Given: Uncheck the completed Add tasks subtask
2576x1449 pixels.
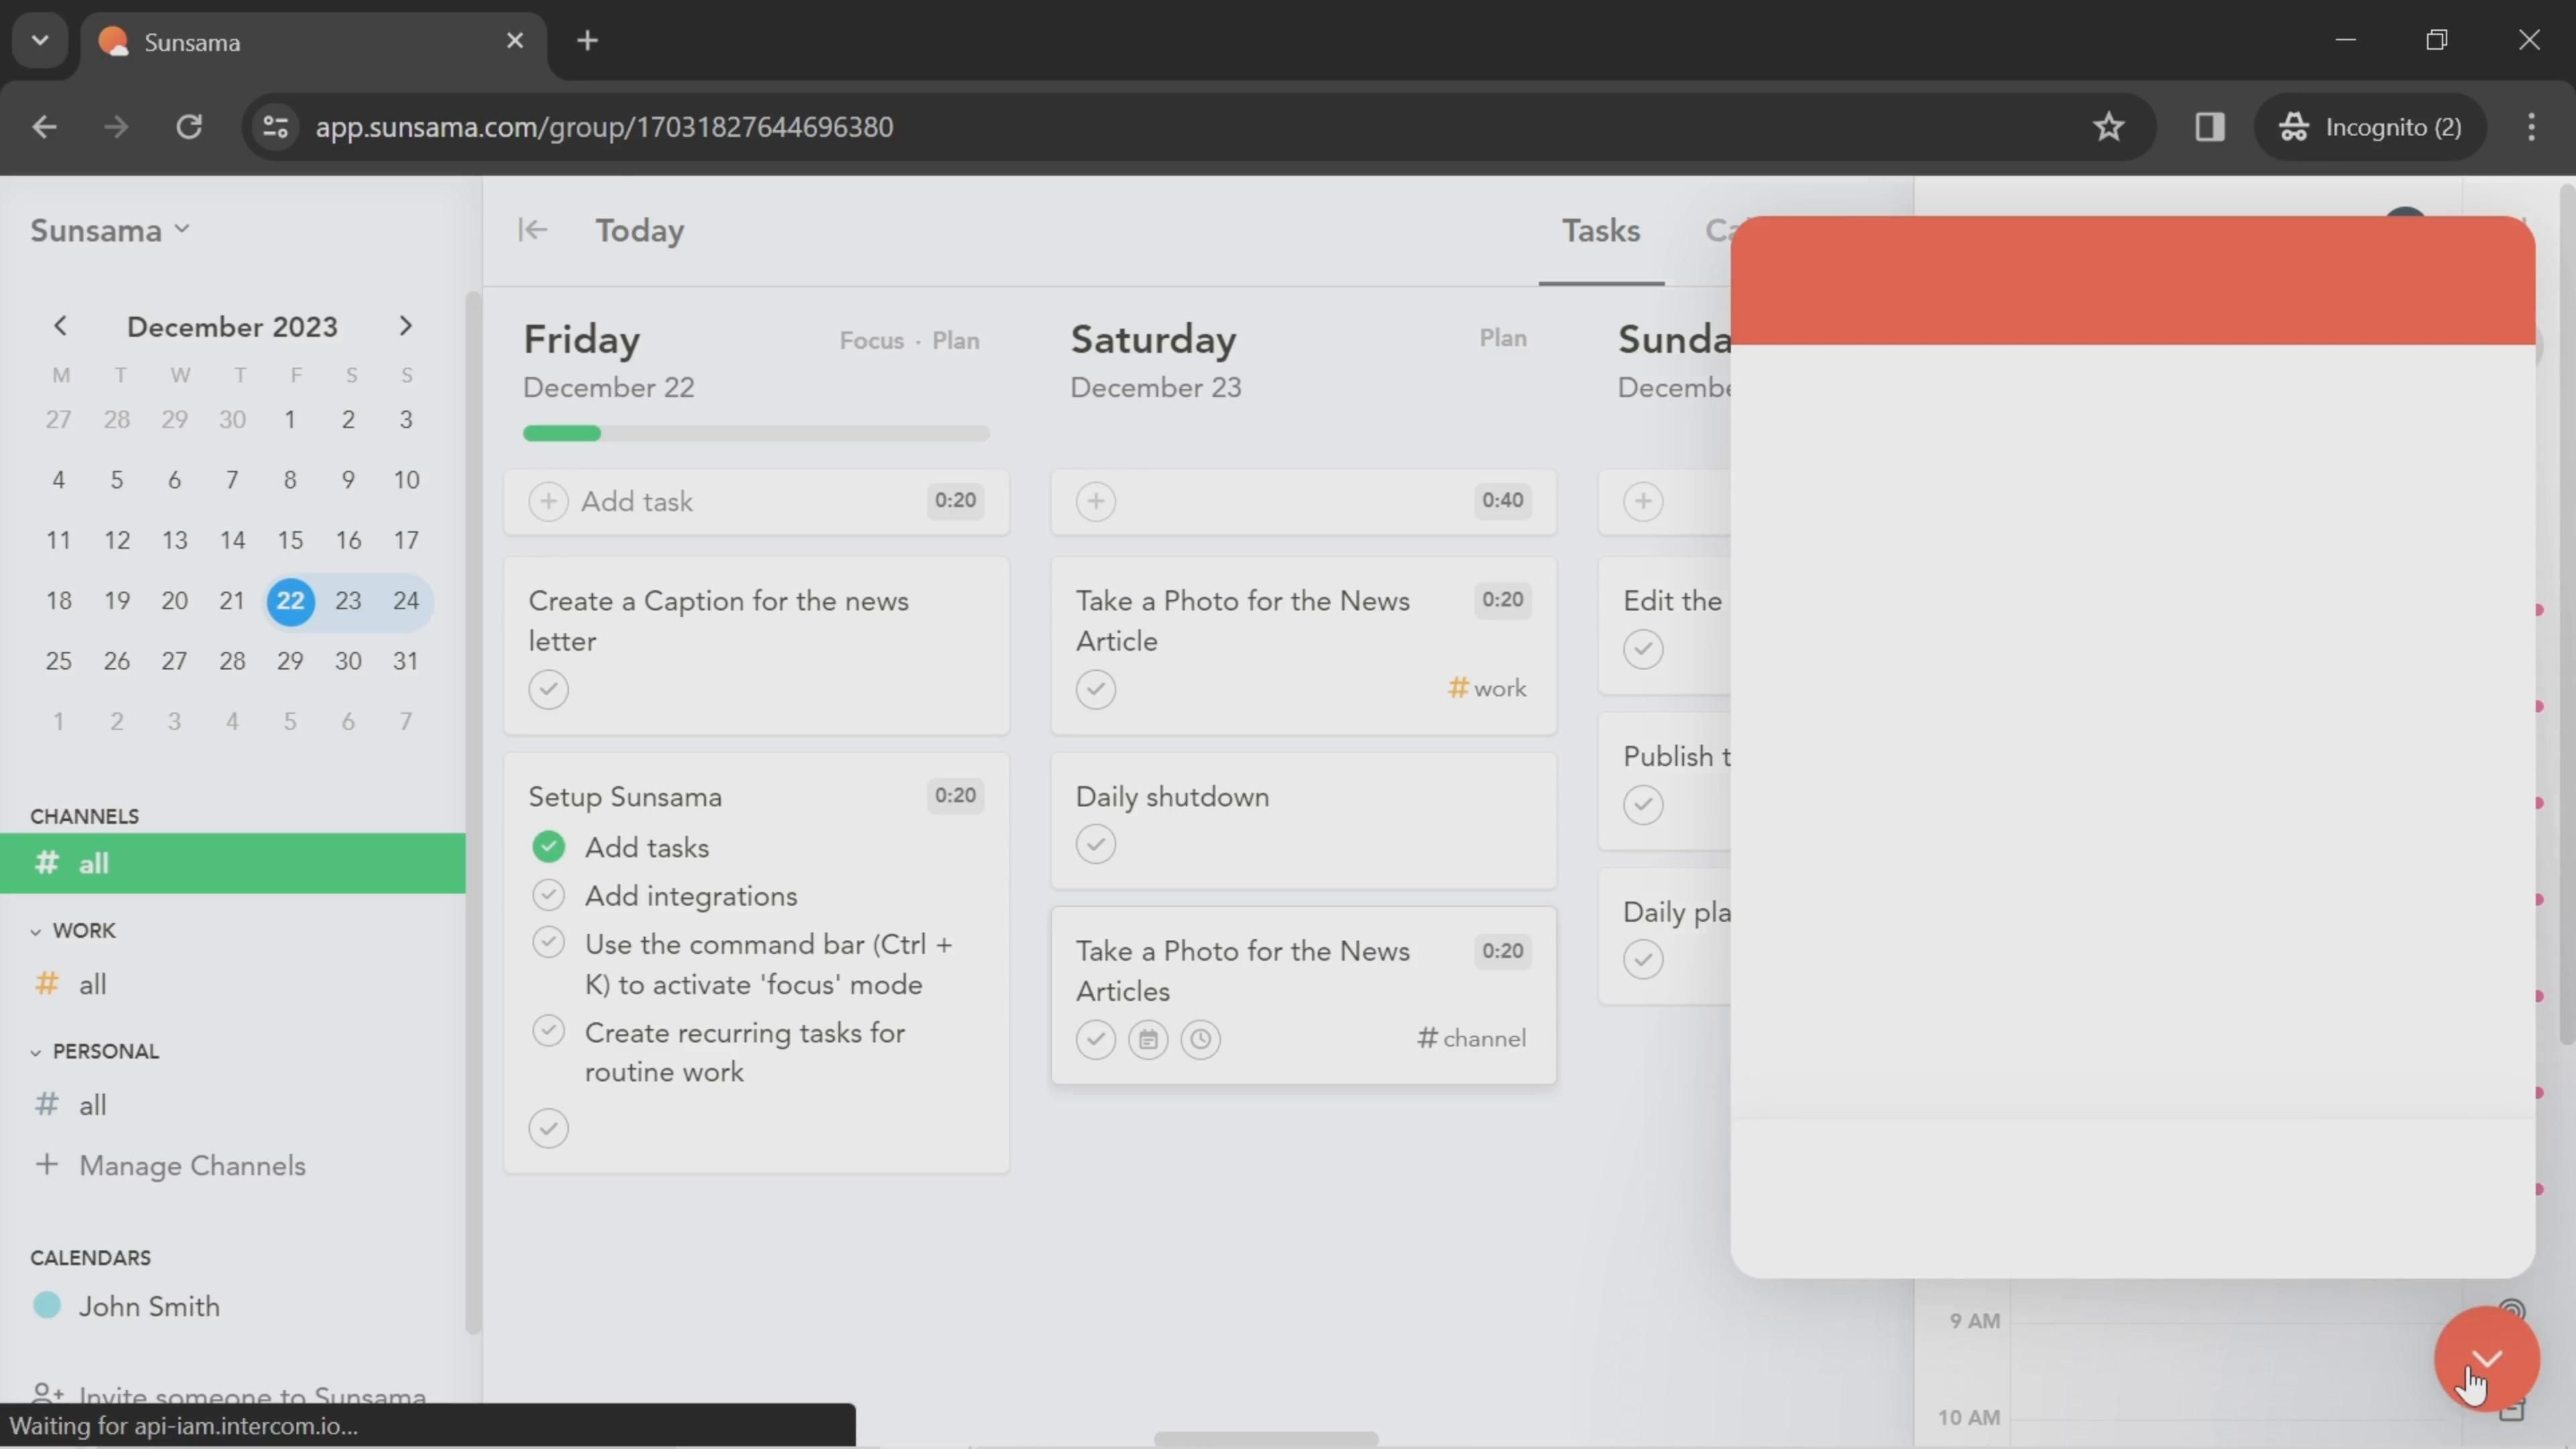Looking at the screenshot, I should 548,847.
